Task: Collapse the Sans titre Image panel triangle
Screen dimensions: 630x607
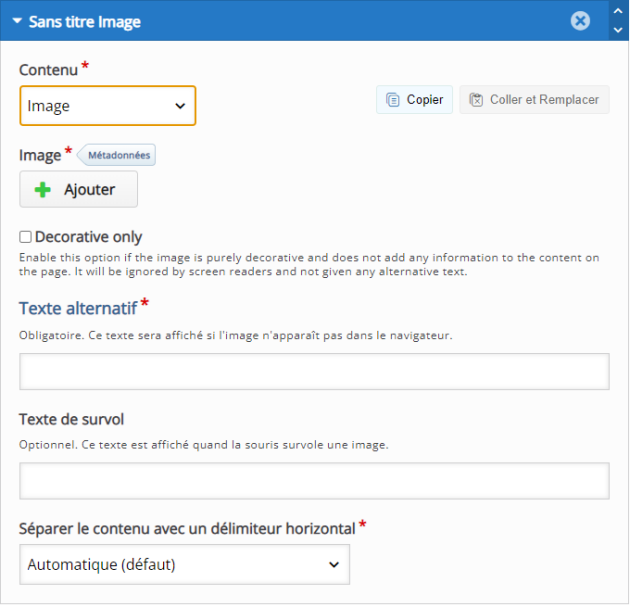Action: (17, 21)
